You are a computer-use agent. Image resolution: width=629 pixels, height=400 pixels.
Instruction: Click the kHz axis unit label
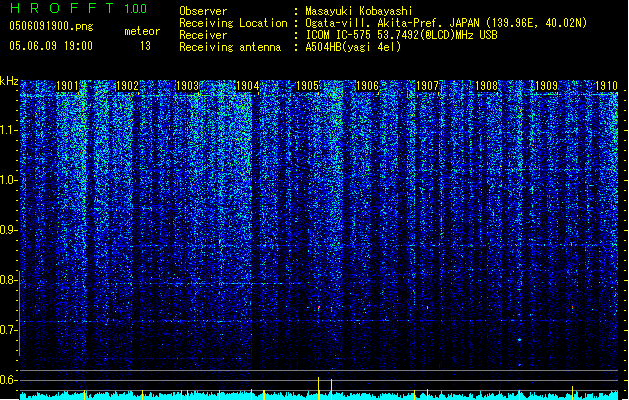[x=9, y=81]
